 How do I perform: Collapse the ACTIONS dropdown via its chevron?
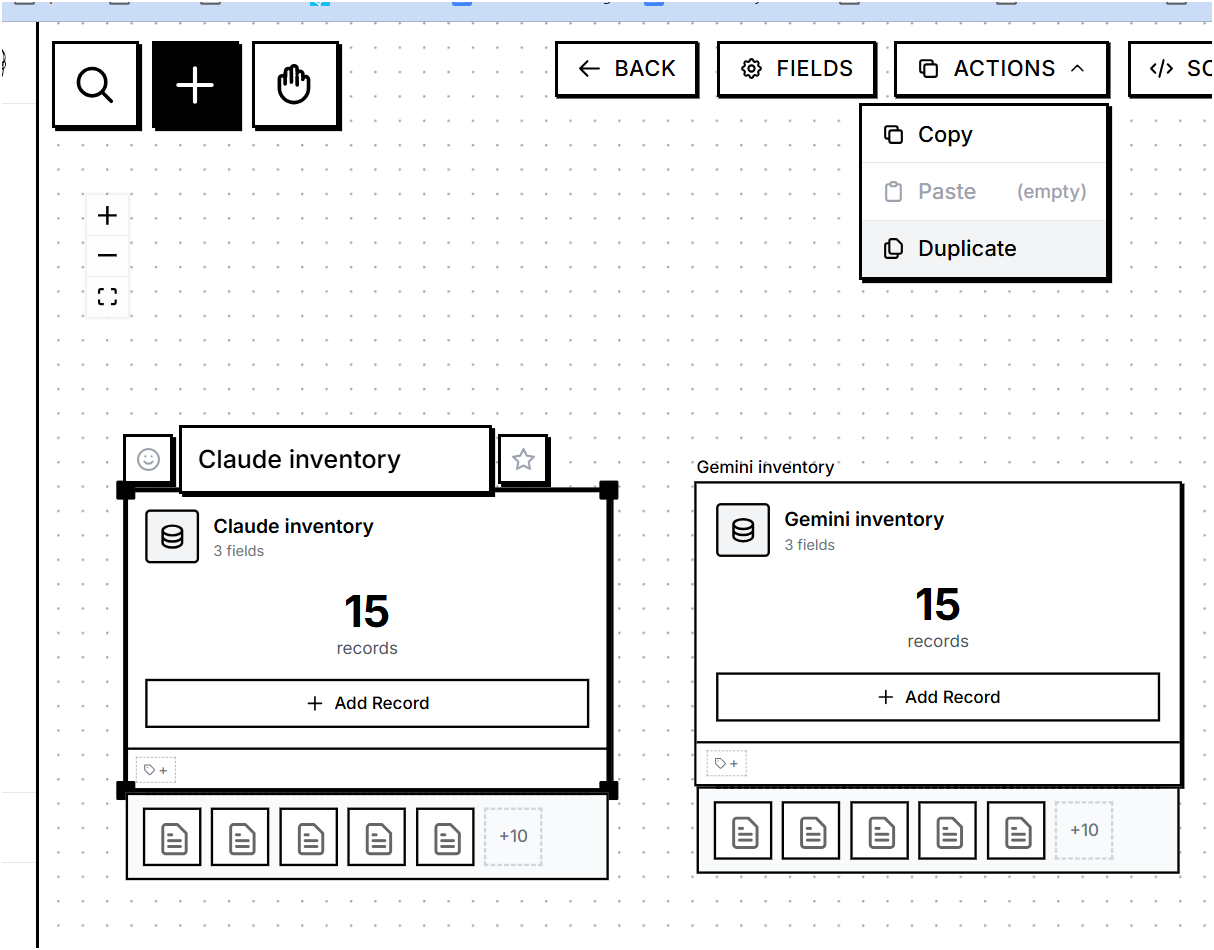1078,68
